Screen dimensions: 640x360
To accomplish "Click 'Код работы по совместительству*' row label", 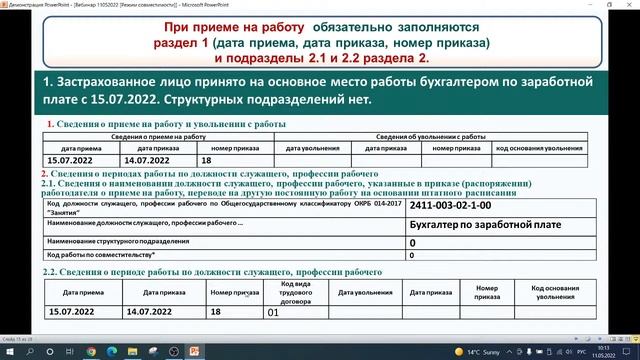I will [101, 255].
